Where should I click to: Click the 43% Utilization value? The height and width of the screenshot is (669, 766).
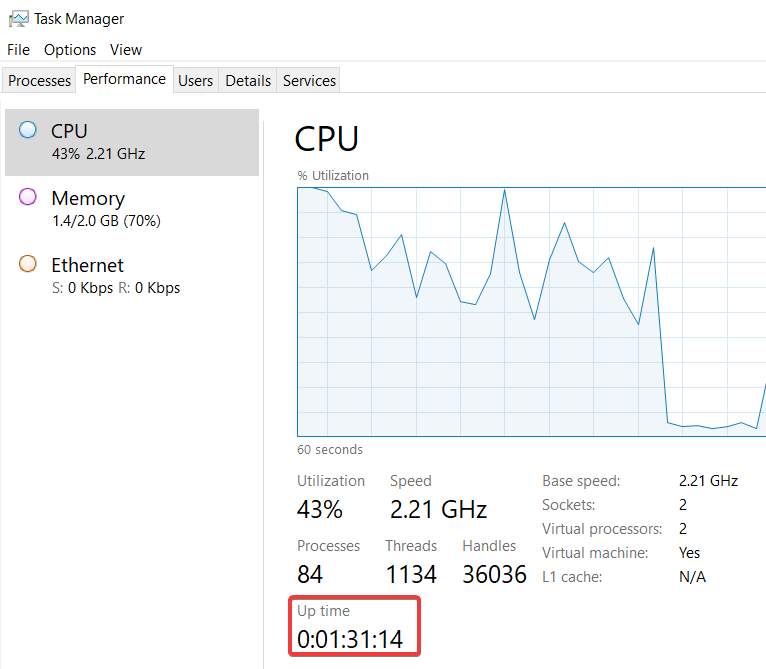tap(320, 509)
